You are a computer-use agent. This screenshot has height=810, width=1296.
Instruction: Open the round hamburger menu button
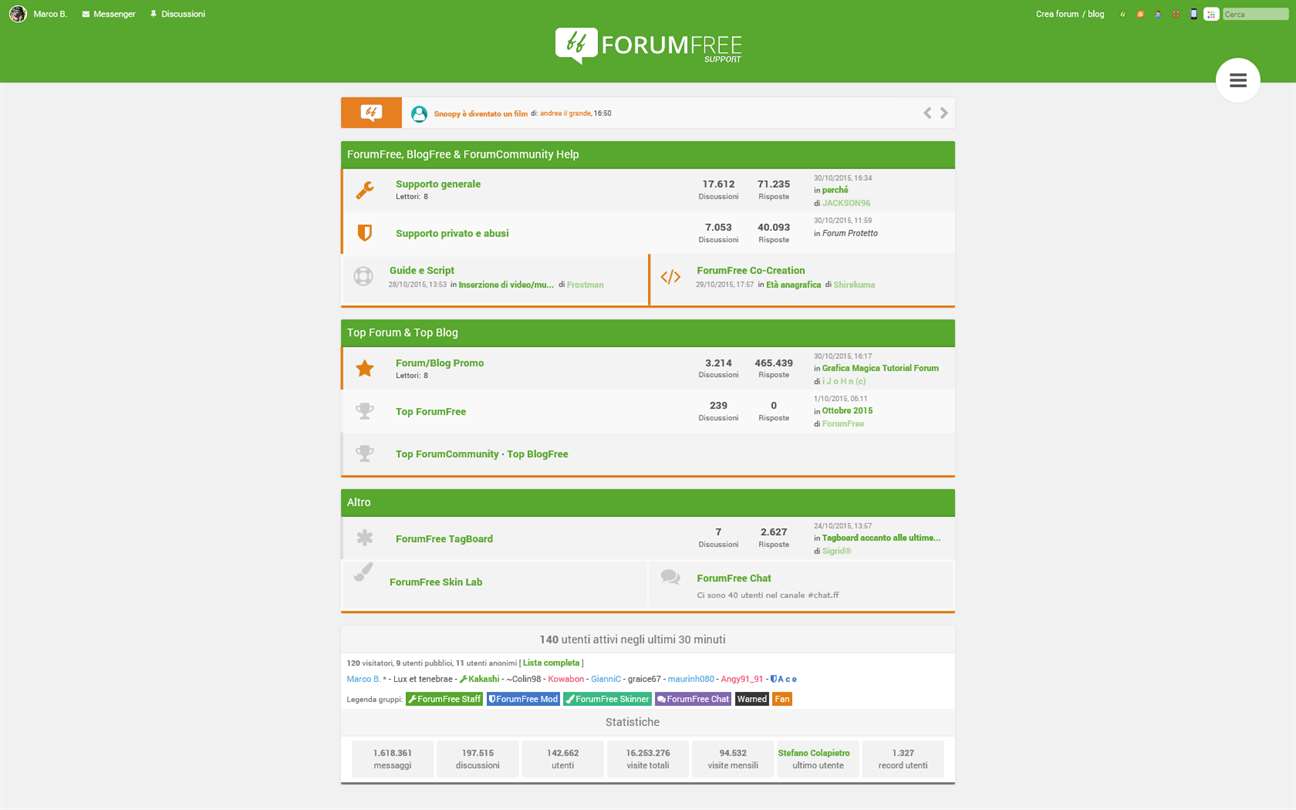click(x=1237, y=80)
